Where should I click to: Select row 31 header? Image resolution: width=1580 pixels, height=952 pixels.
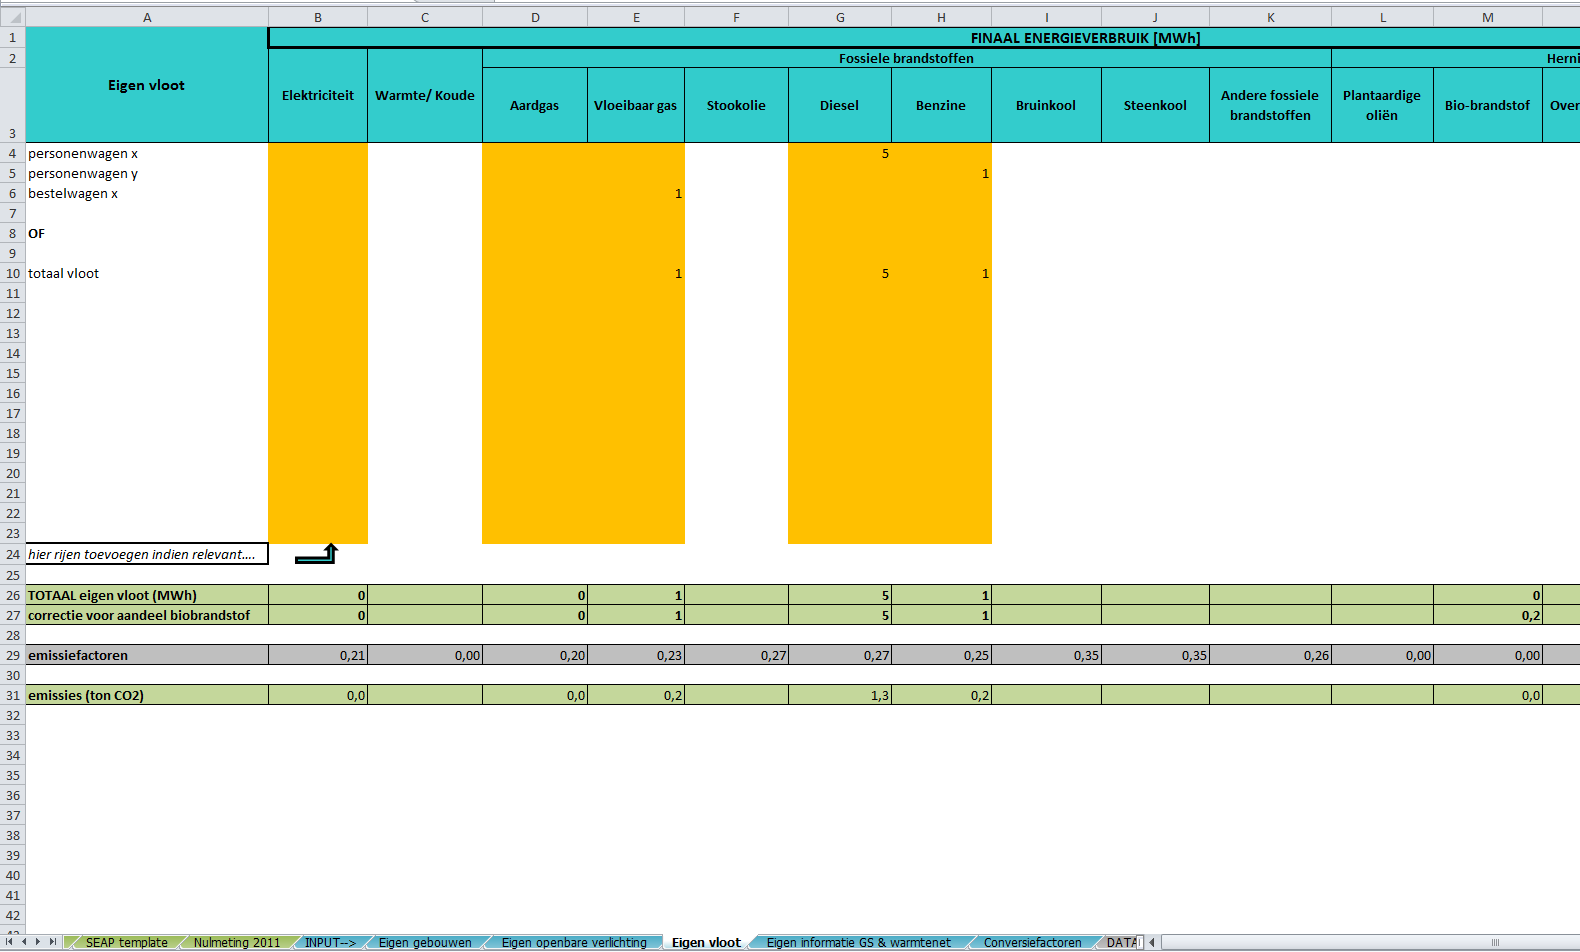13,695
